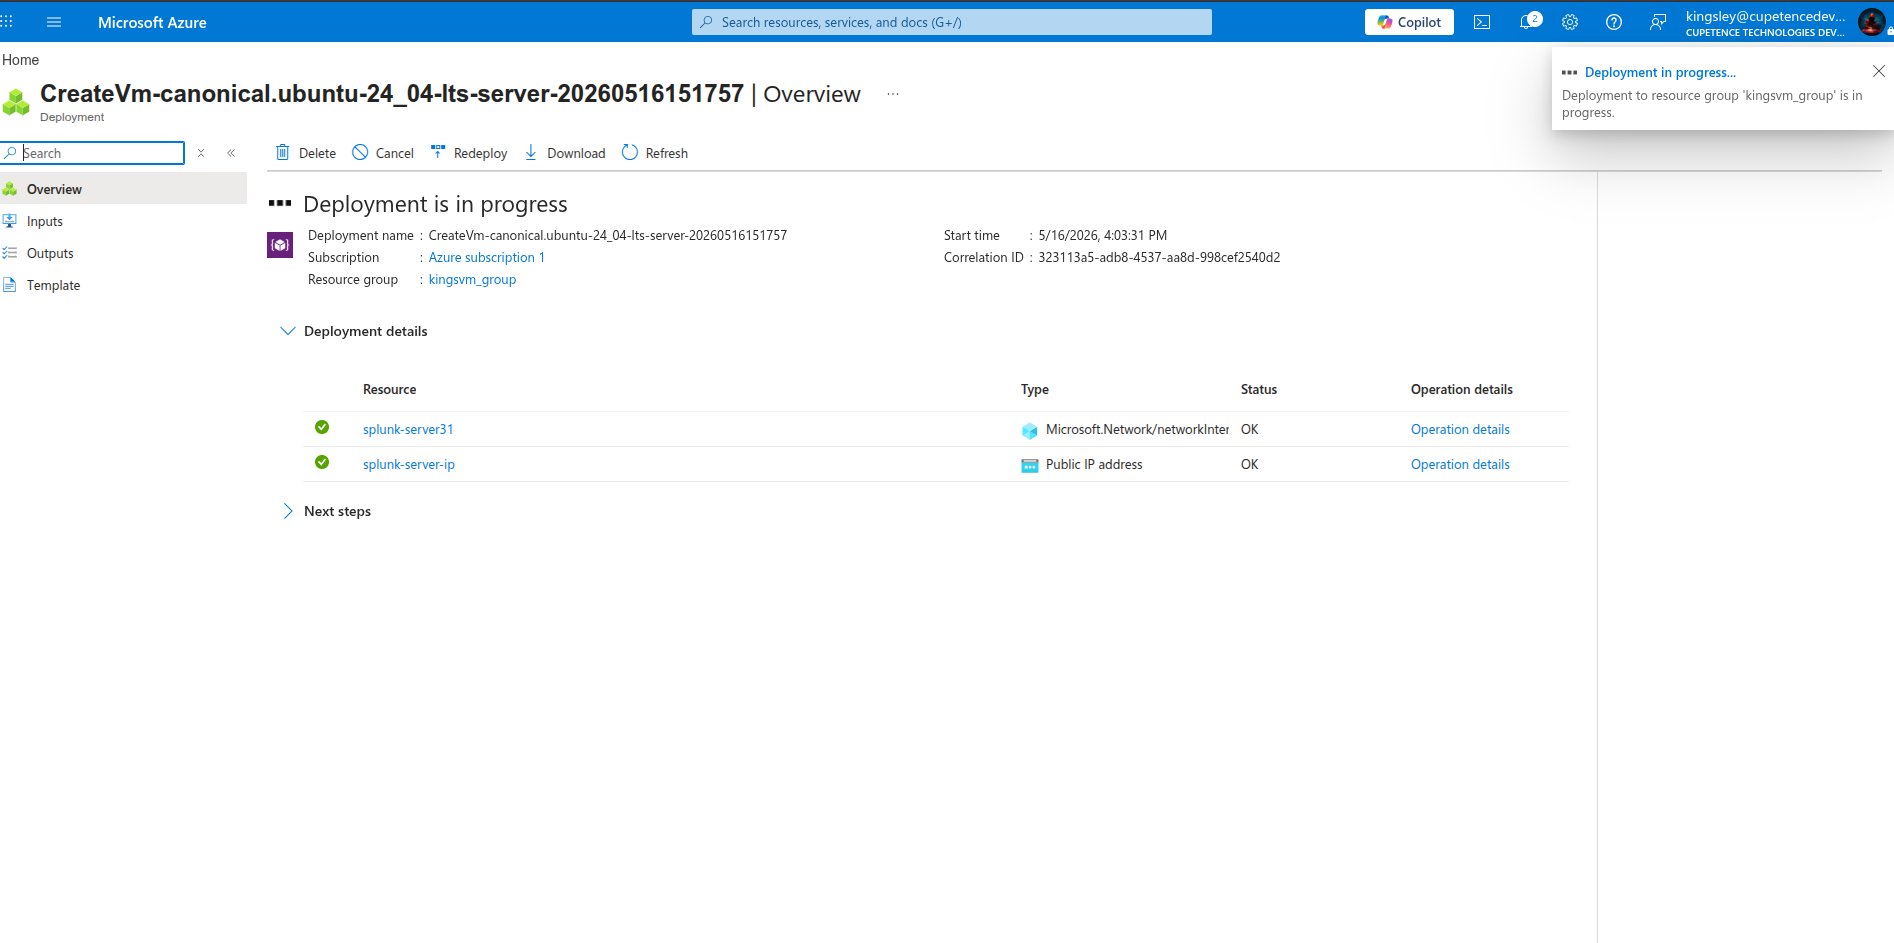This screenshot has width=1894, height=943.
Task: Click the Public IP address type icon
Action: point(1029,465)
